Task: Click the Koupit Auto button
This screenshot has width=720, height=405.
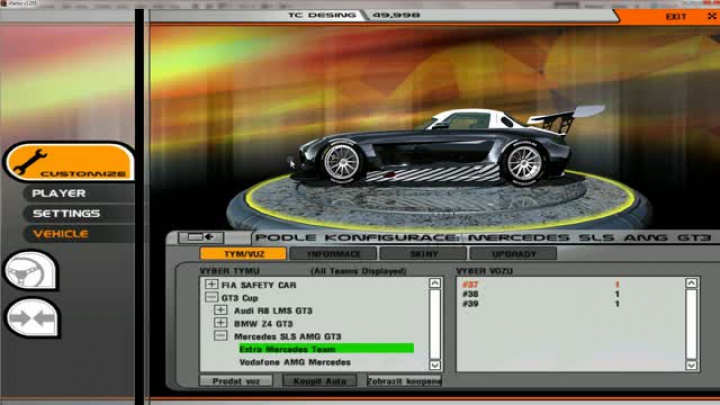Action: pyautogui.click(x=320, y=381)
